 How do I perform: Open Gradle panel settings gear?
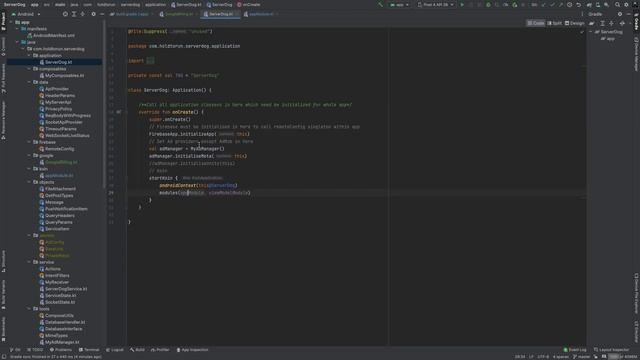(620, 14)
